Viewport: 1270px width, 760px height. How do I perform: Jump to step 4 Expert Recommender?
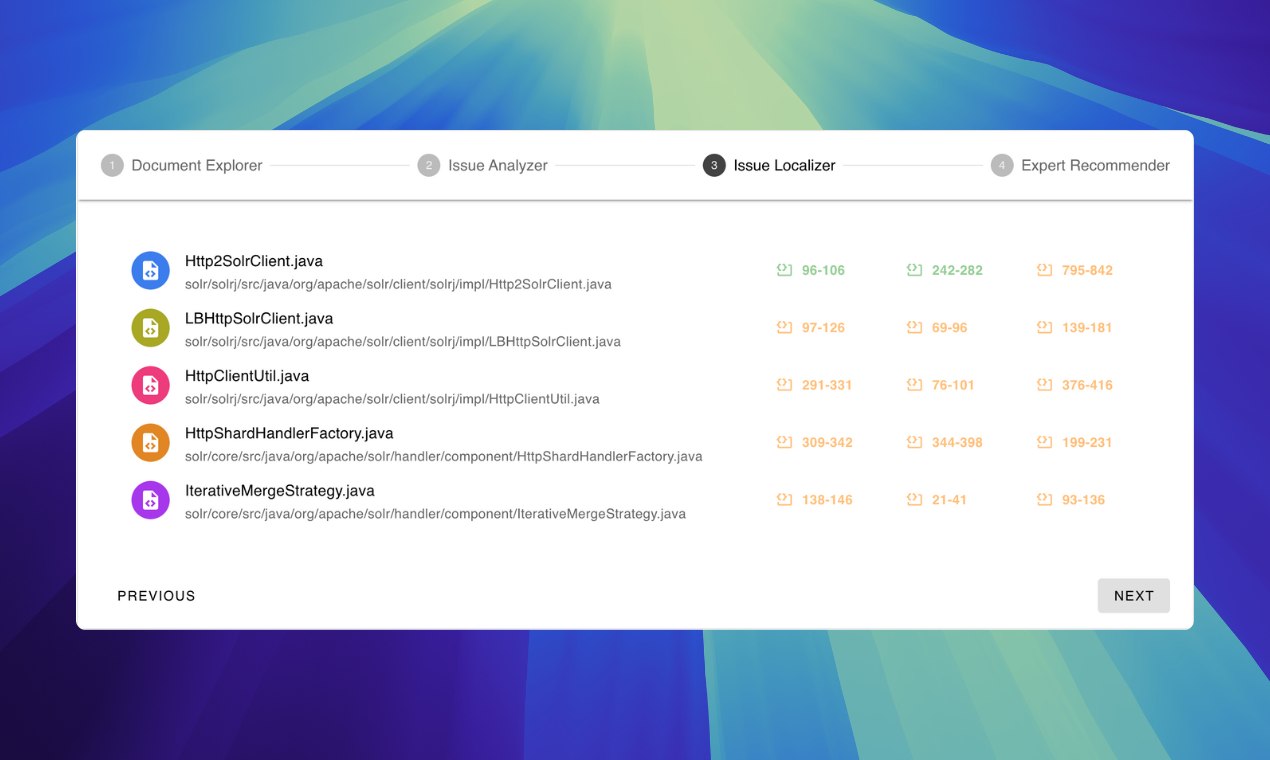click(1080, 165)
